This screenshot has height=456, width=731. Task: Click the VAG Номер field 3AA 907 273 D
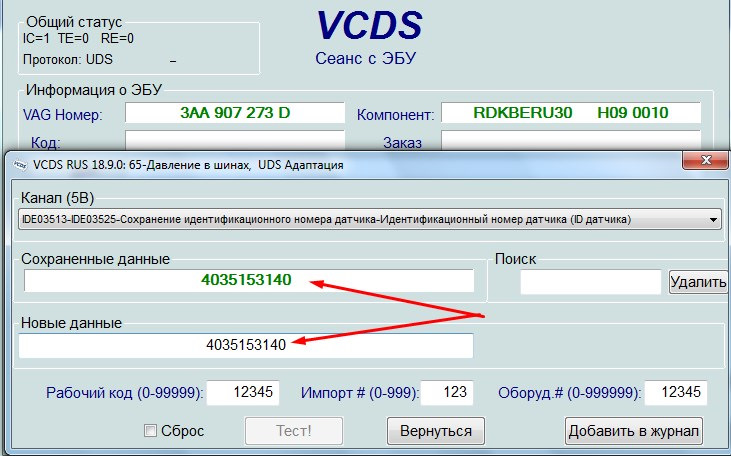(x=234, y=113)
